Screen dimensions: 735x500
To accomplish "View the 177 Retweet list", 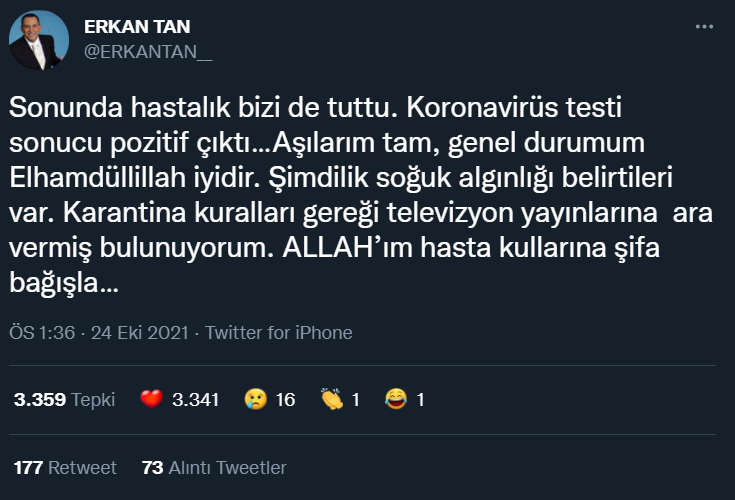I will click(x=65, y=468).
